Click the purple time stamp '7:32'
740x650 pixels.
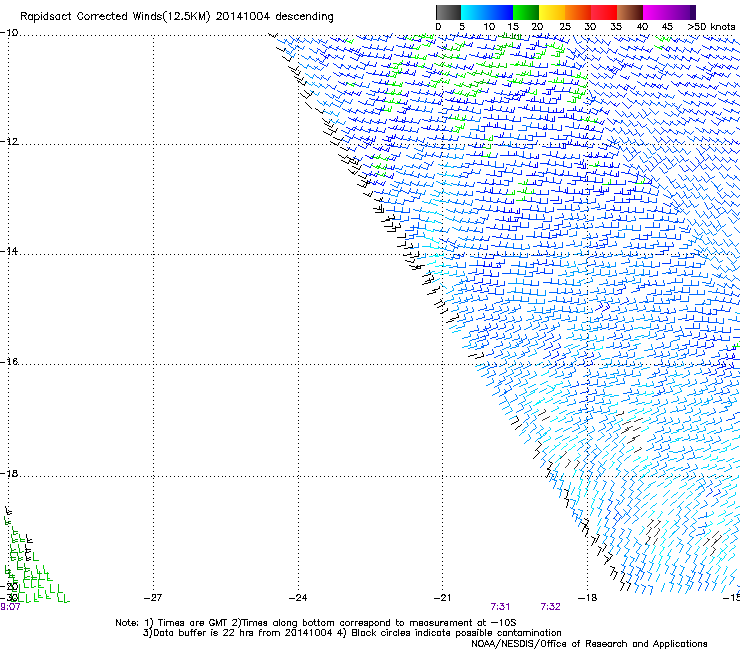coord(550,607)
